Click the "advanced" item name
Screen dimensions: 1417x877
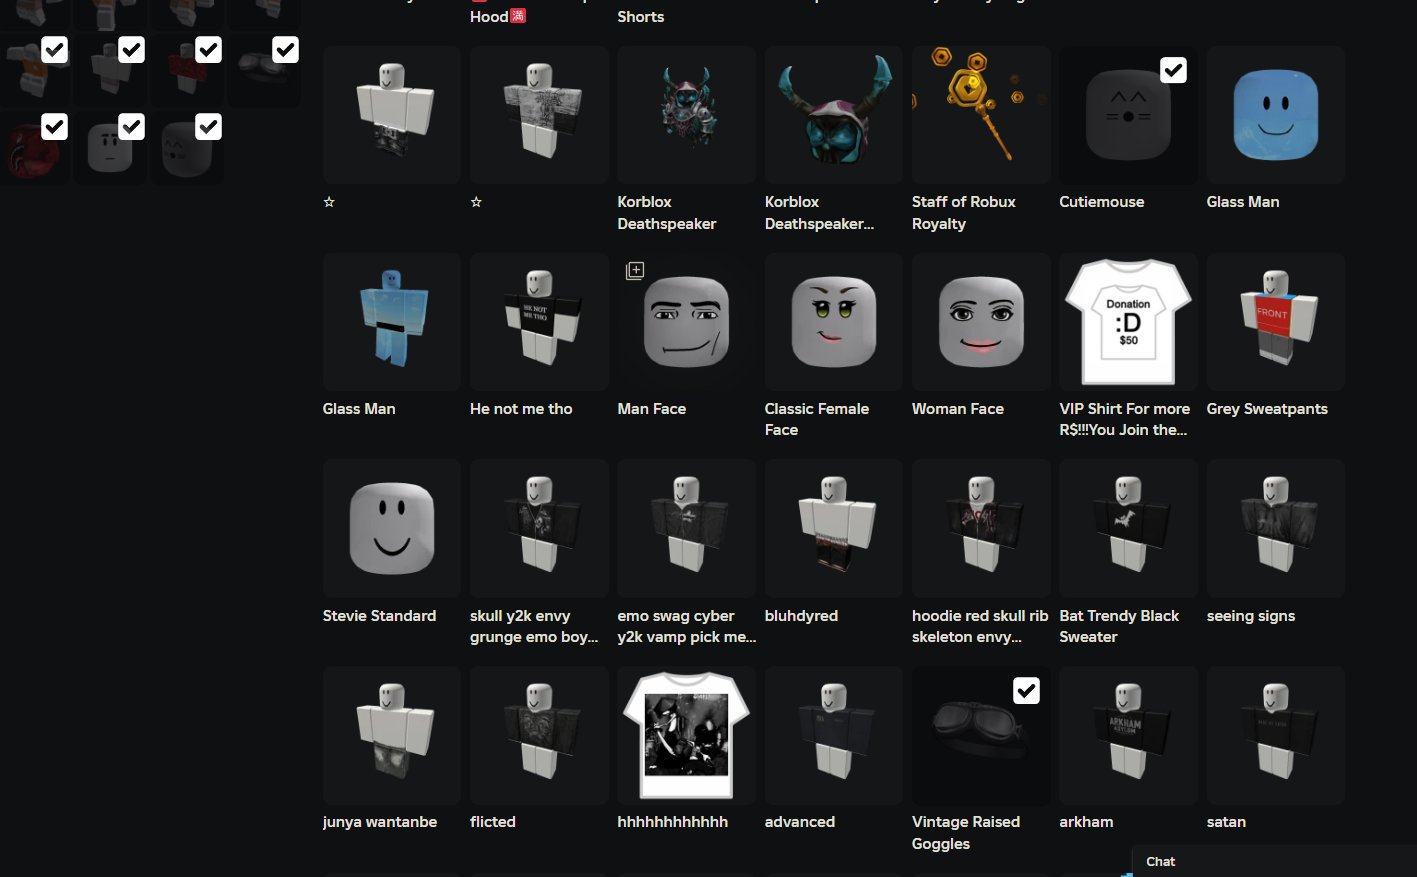[x=800, y=822]
